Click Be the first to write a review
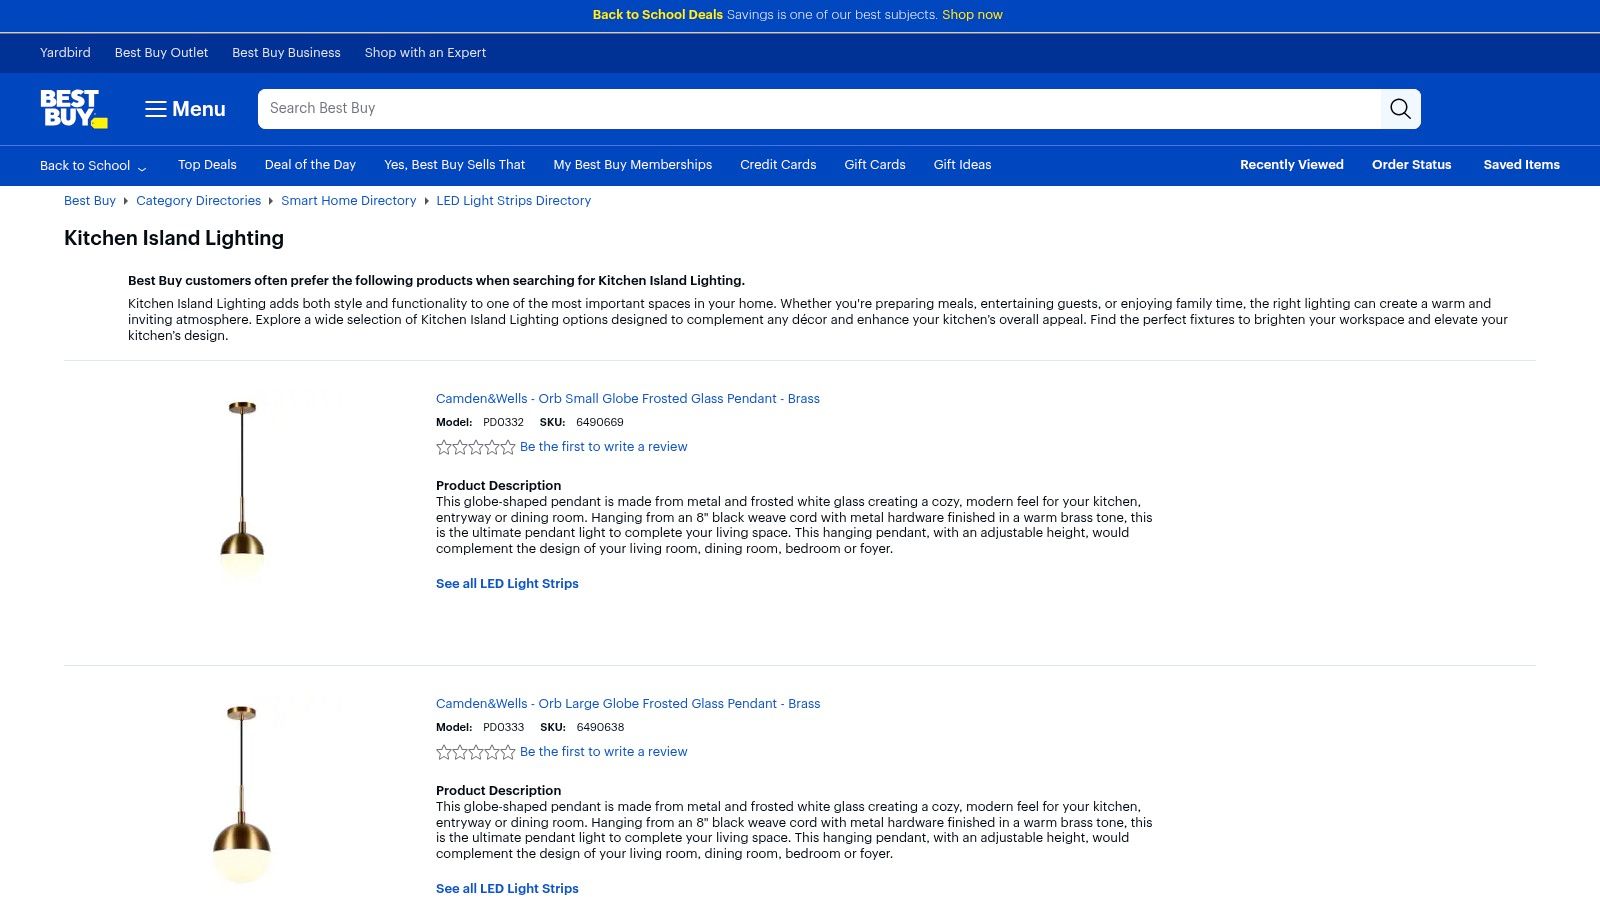The width and height of the screenshot is (1600, 900). coord(604,447)
